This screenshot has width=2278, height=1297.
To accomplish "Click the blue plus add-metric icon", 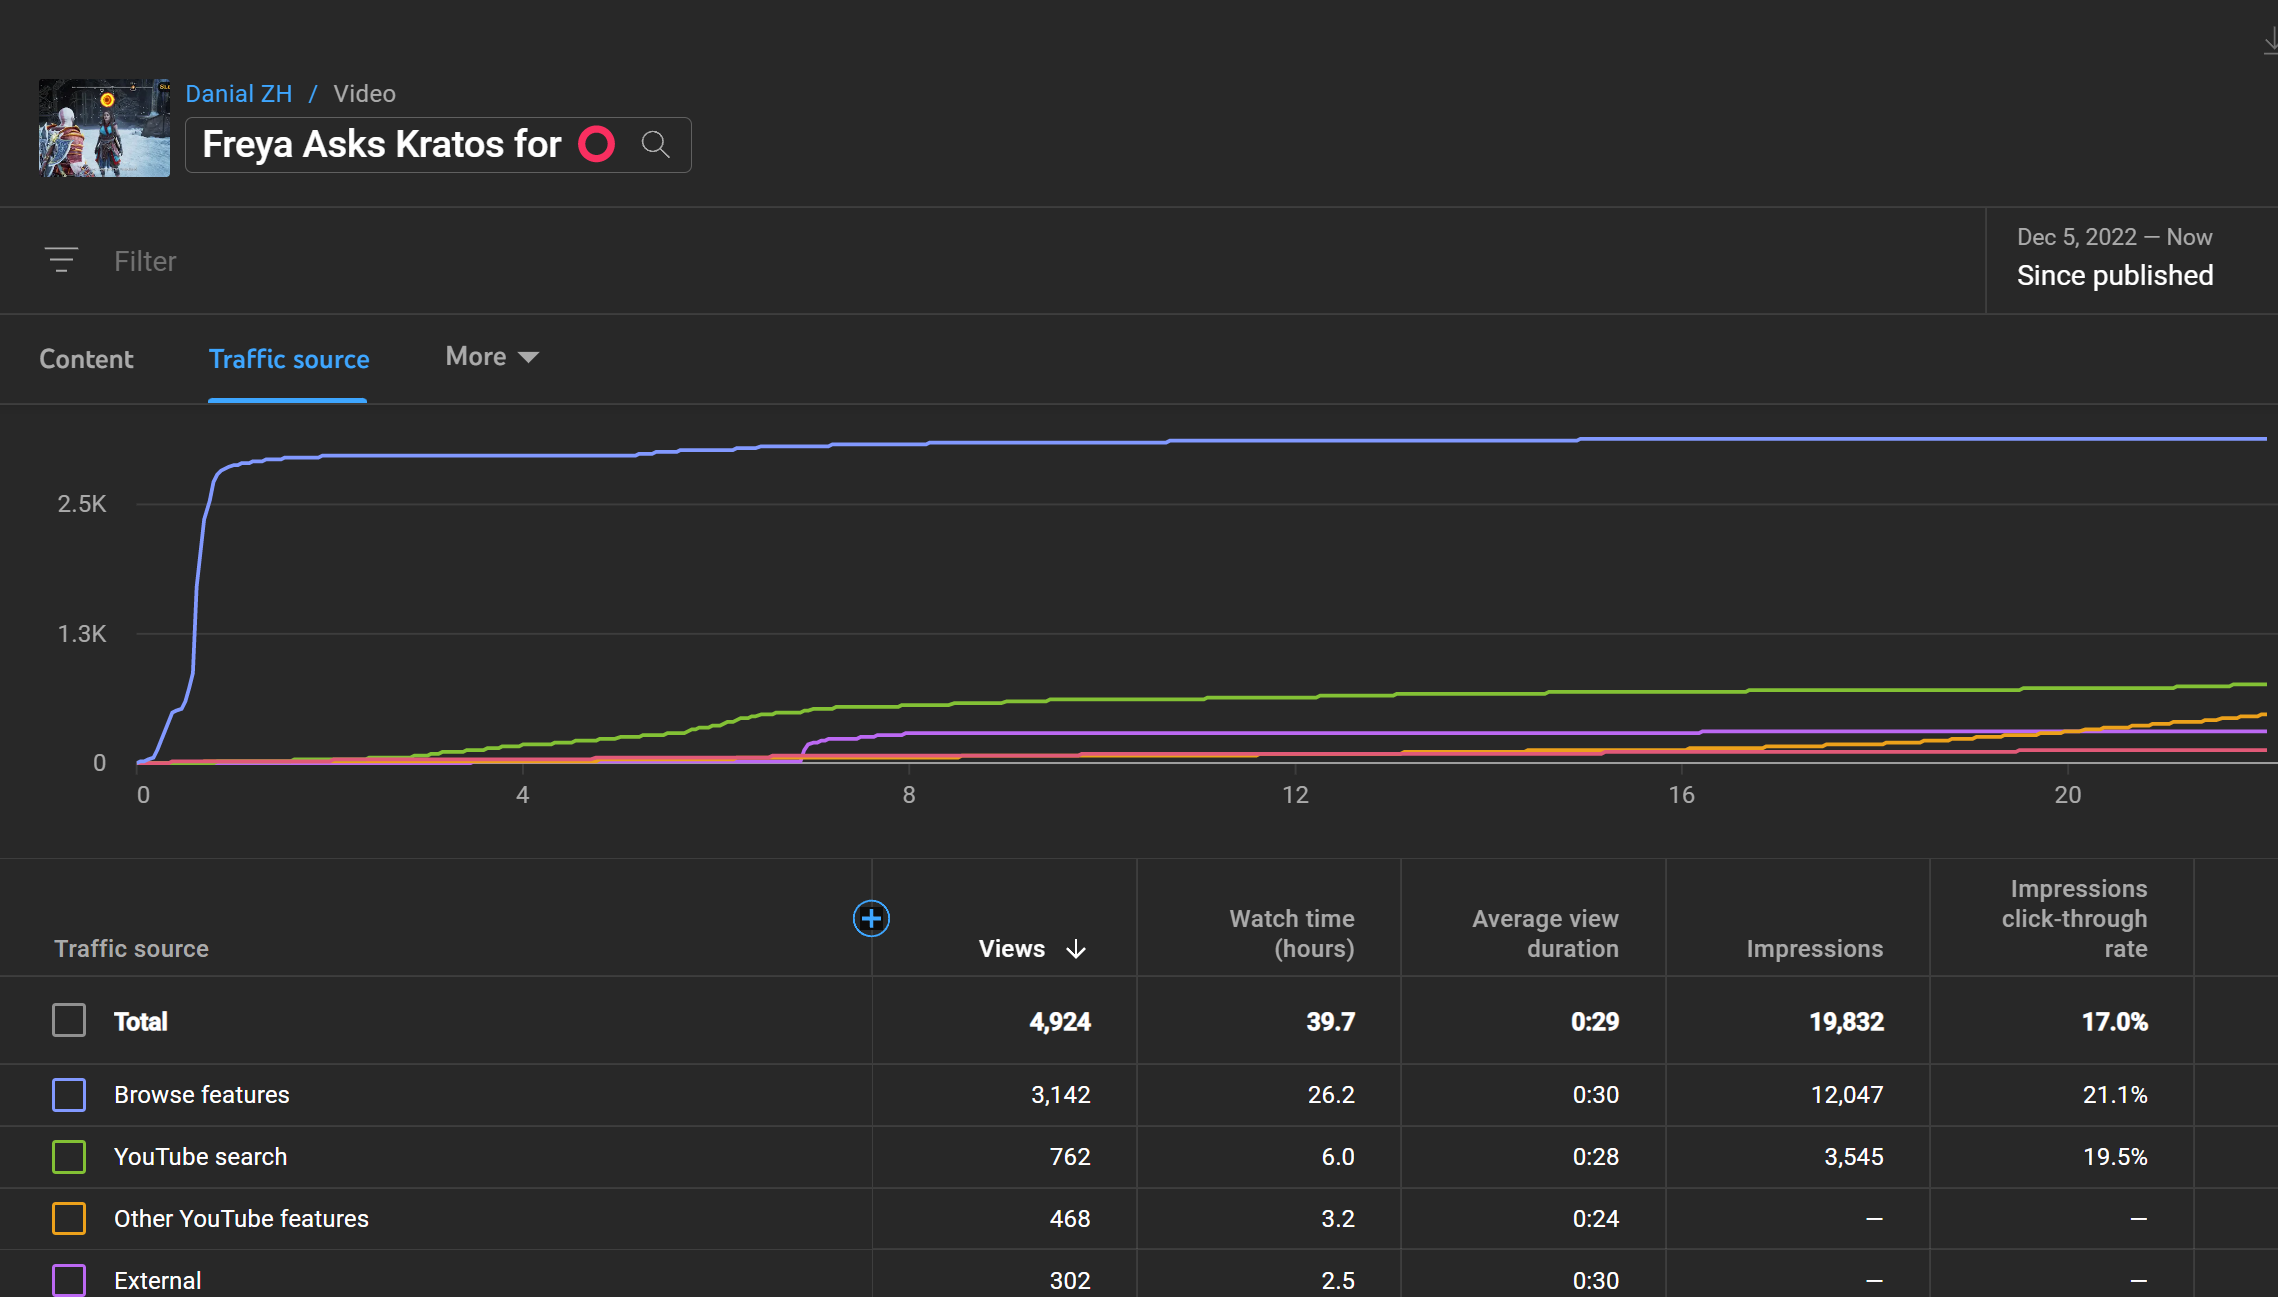I will tap(871, 918).
